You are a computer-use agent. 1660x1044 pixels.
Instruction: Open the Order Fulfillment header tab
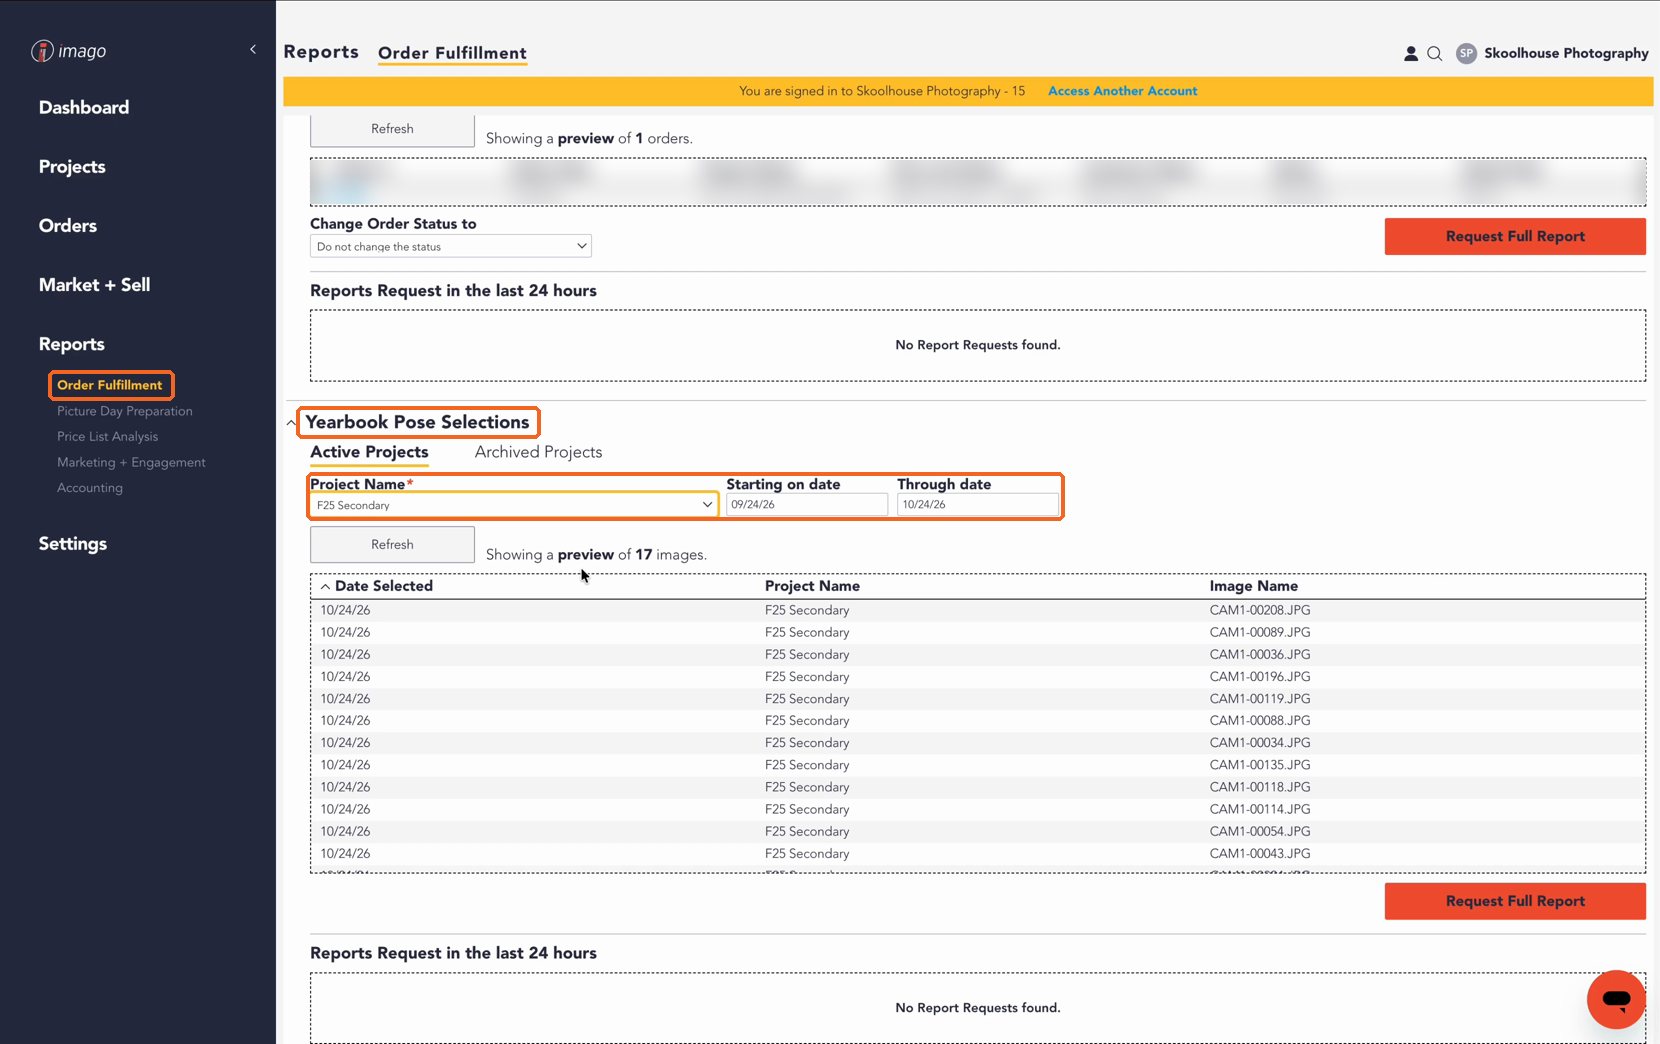click(x=452, y=53)
